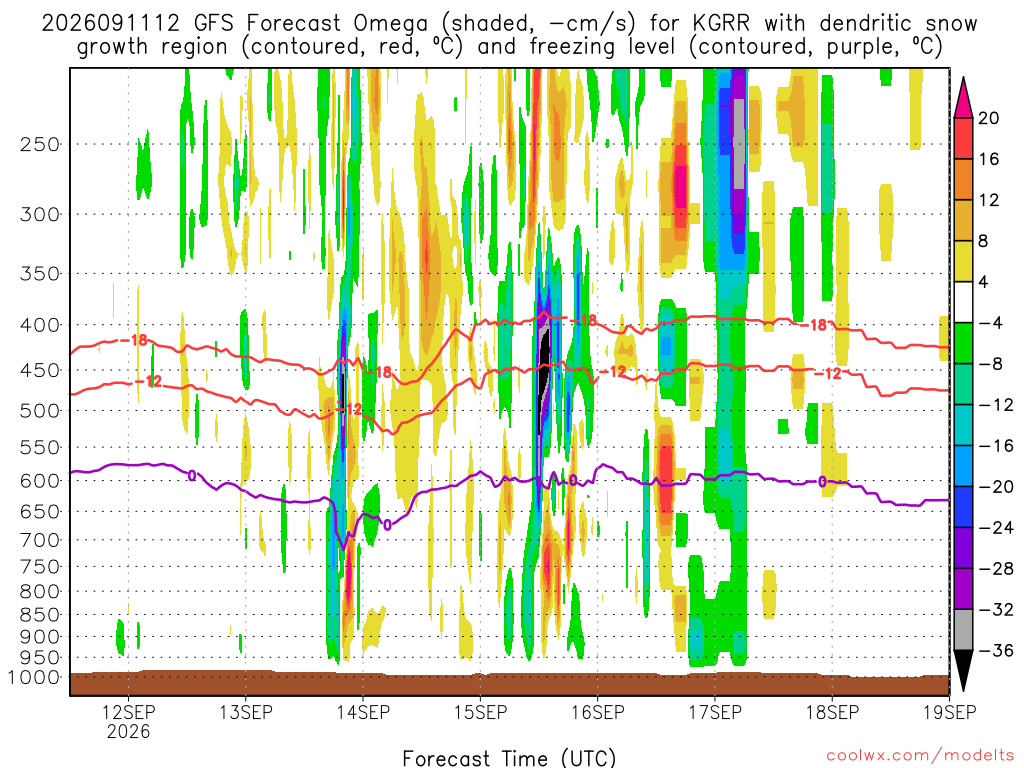Click the 250 pressure level label
This screenshot has width=1024, height=768.
(40, 144)
